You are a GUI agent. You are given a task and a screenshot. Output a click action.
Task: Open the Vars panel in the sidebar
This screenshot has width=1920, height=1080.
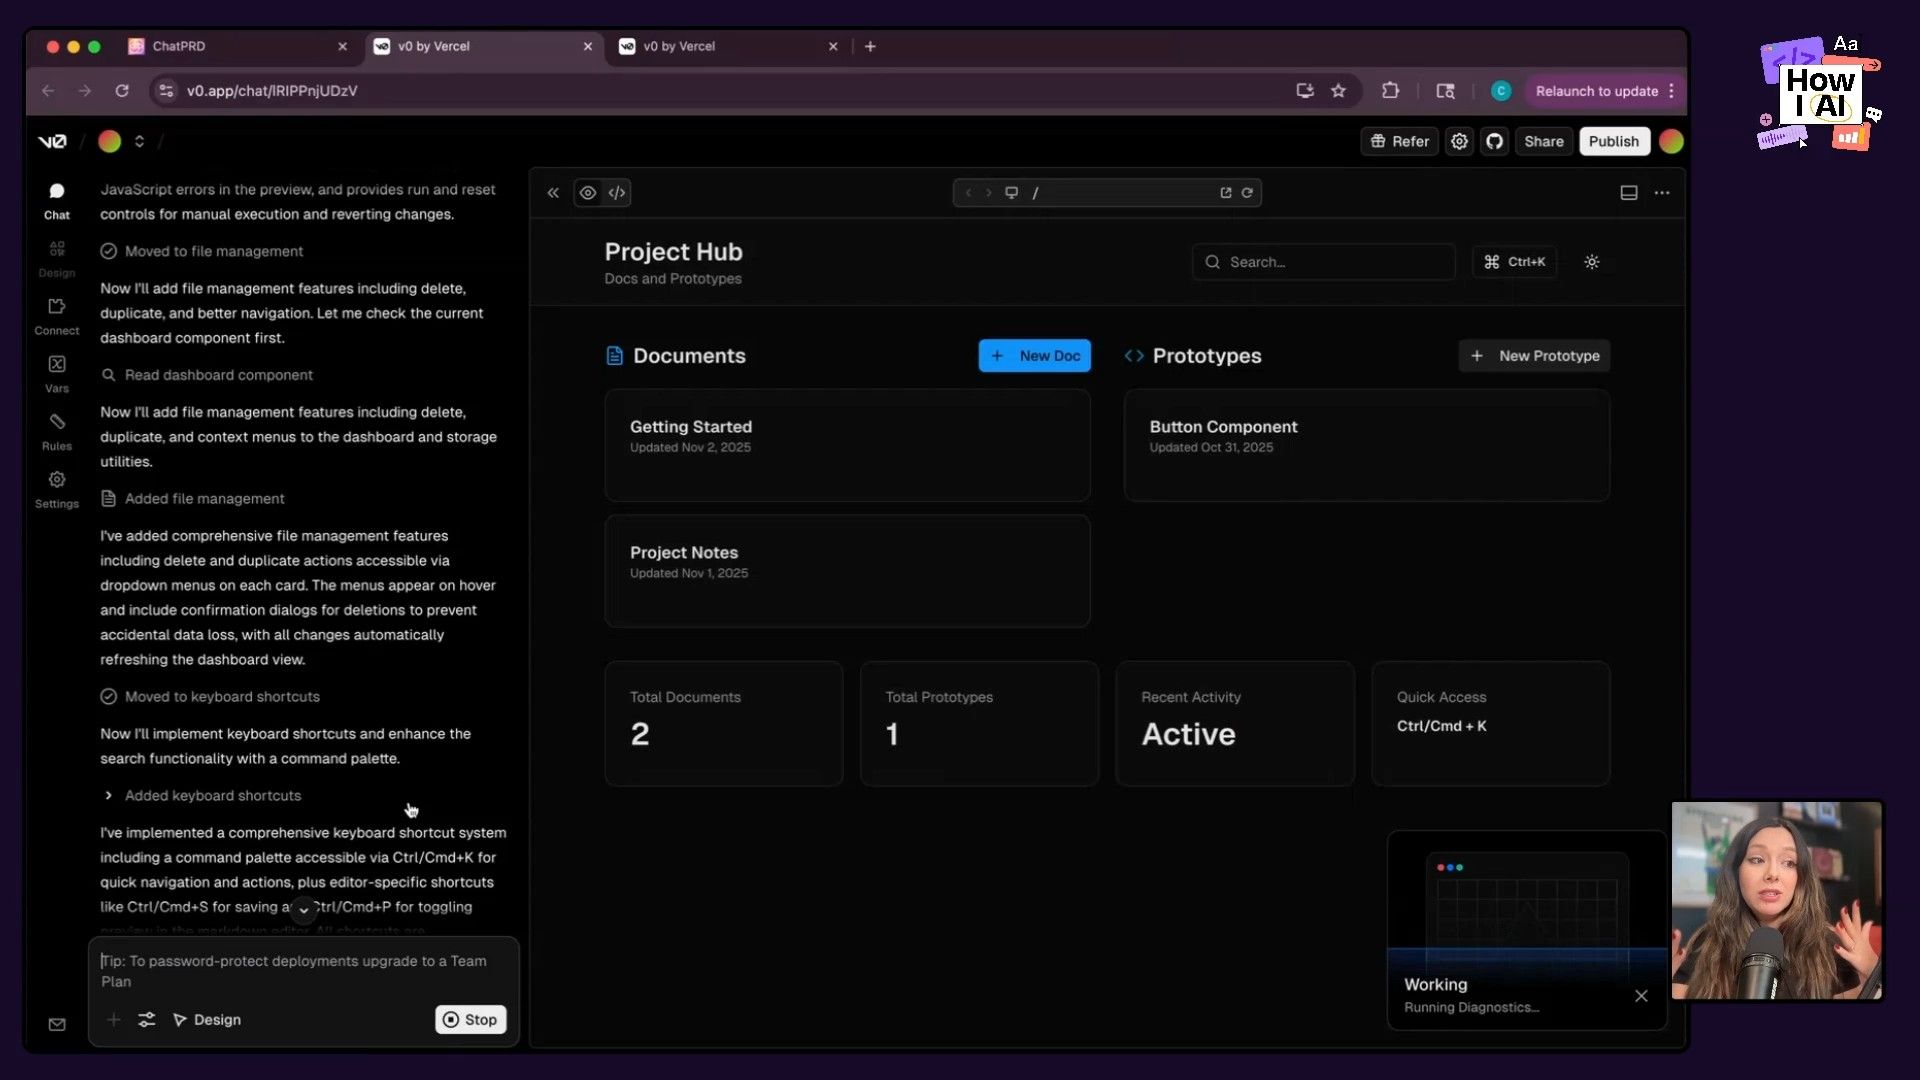click(x=57, y=374)
